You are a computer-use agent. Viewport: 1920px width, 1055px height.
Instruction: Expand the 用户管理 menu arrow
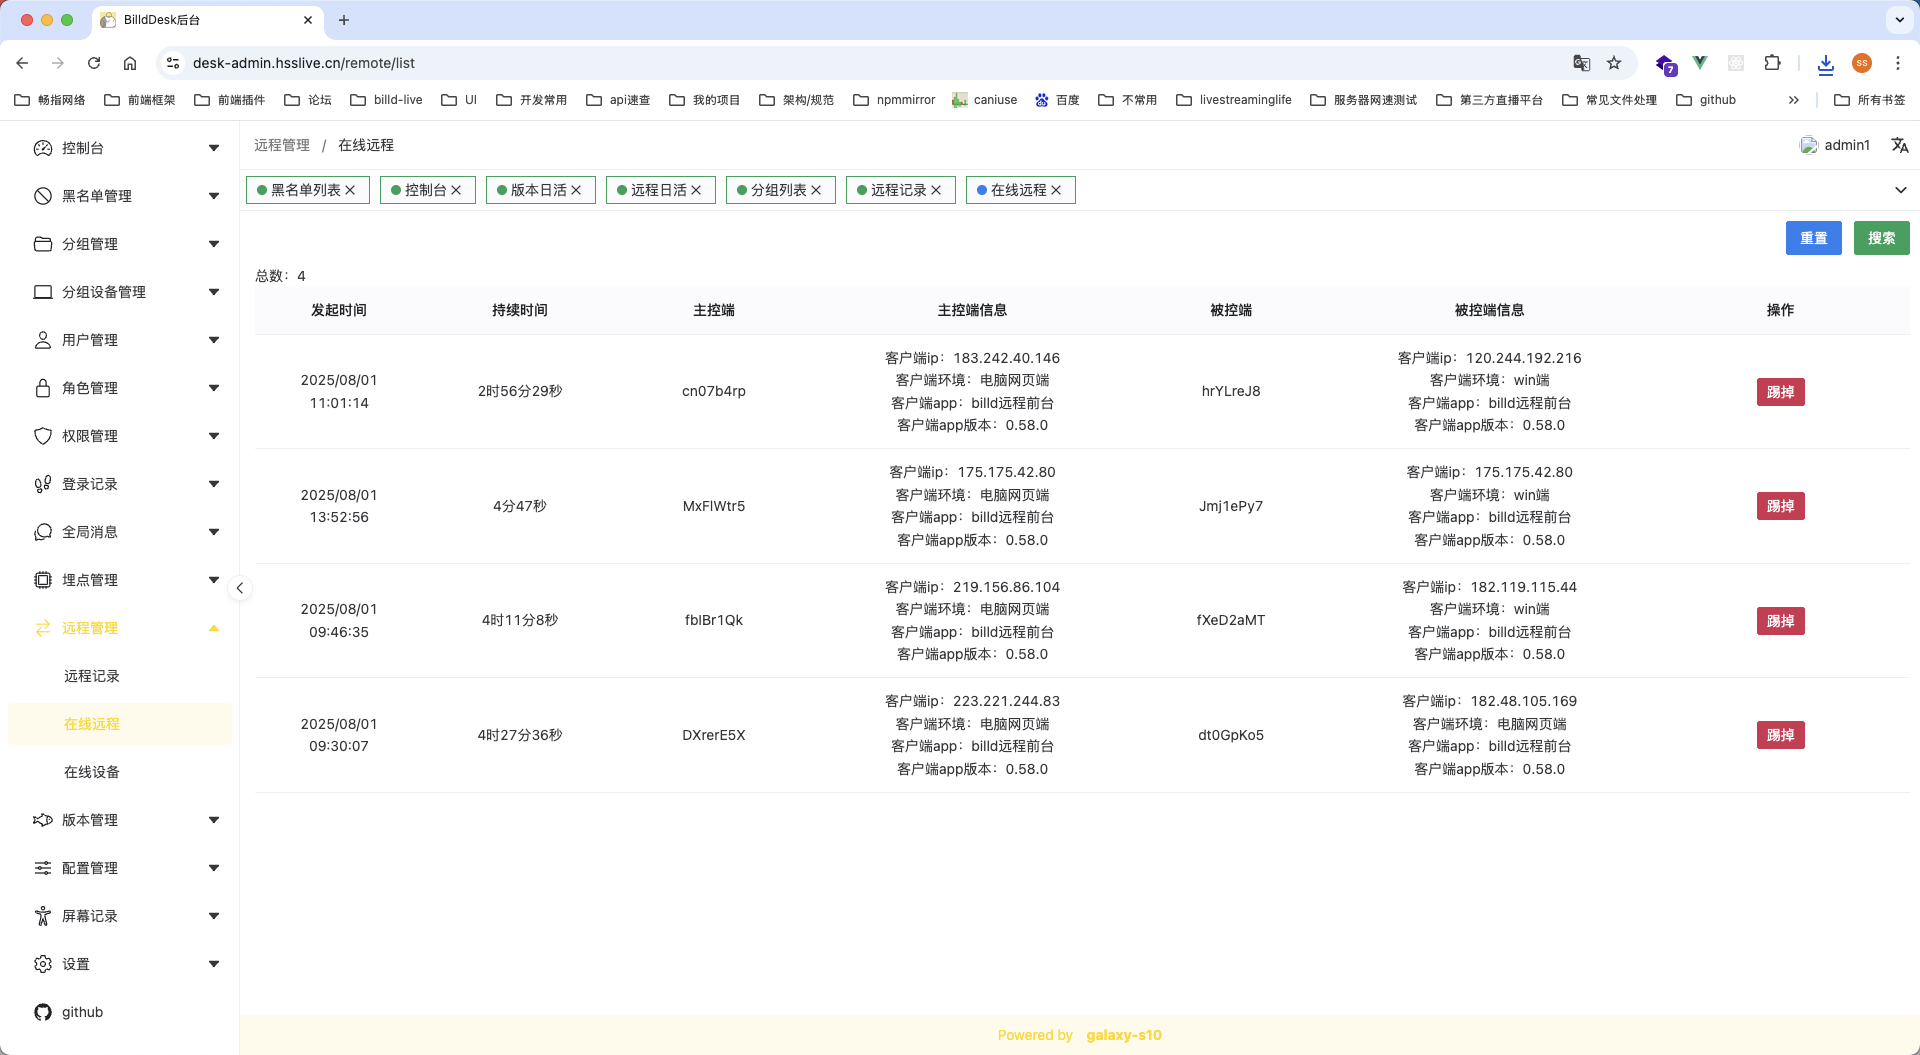(214, 340)
